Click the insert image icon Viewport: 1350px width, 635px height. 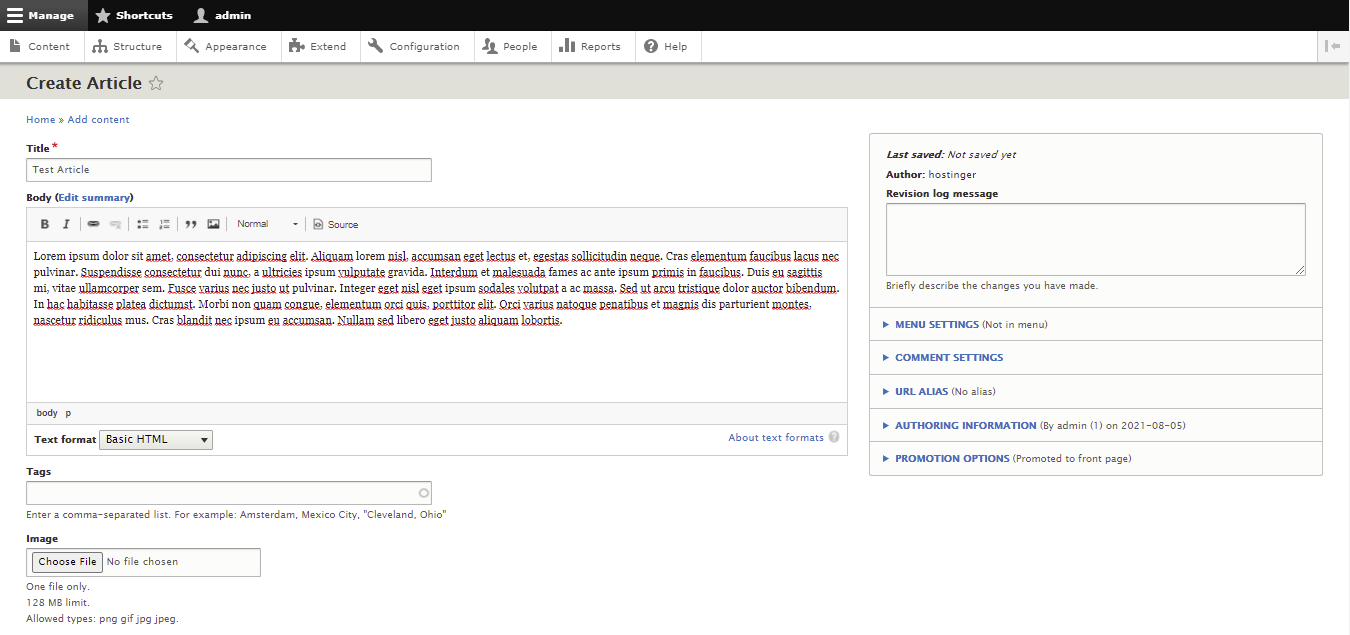(x=213, y=224)
